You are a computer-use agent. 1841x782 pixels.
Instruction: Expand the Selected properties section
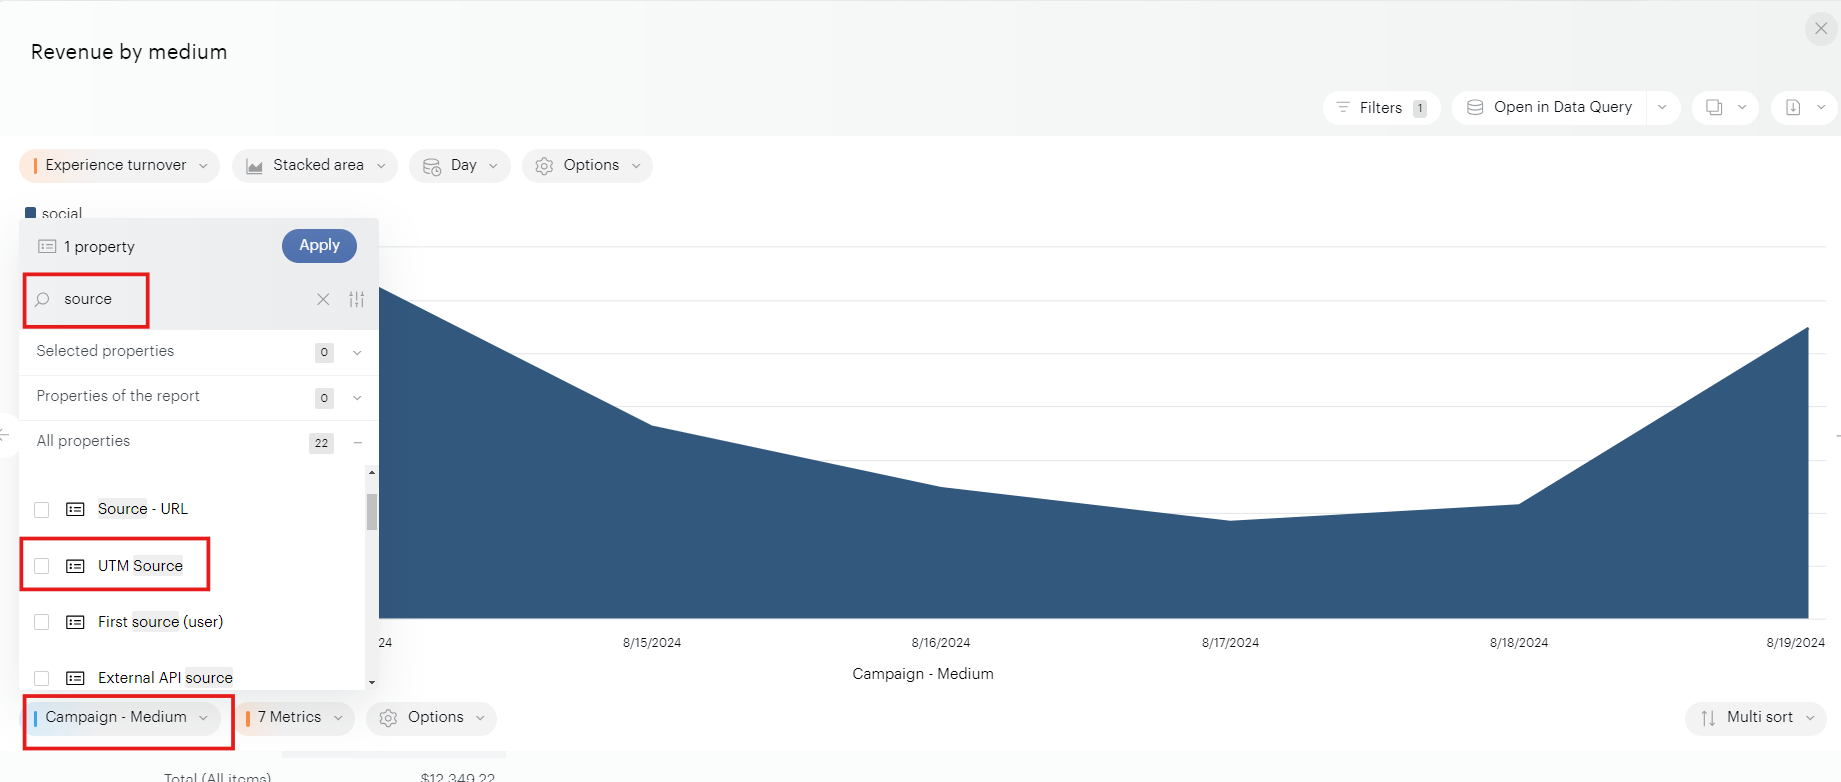[357, 352]
